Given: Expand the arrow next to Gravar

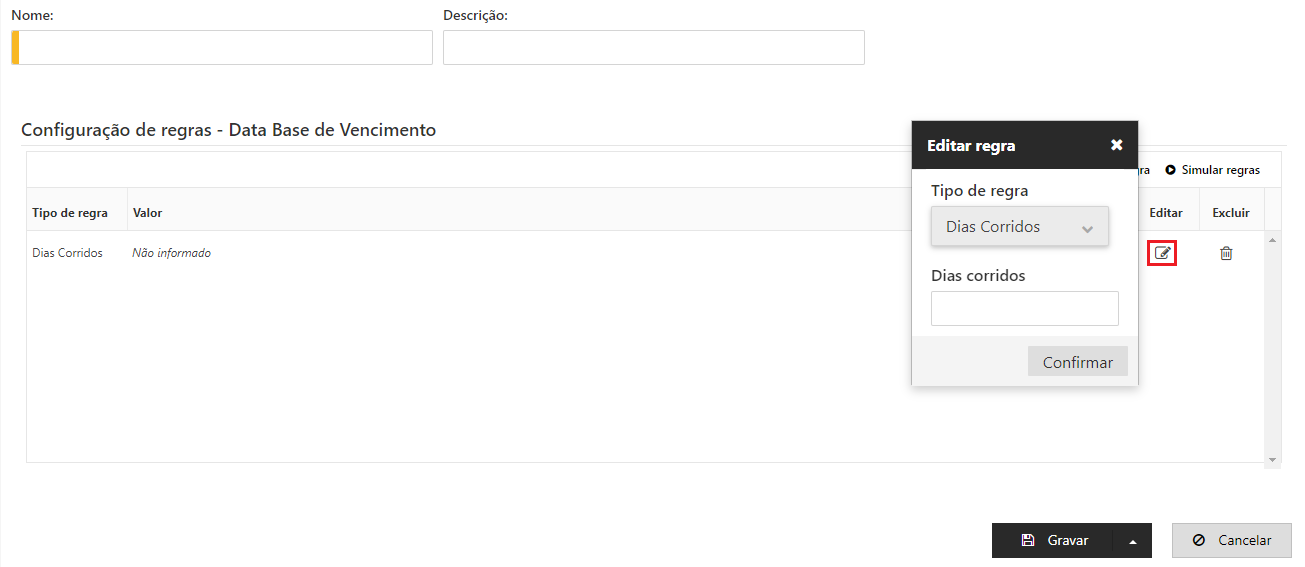Looking at the screenshot, I should tap(1132, 541).
